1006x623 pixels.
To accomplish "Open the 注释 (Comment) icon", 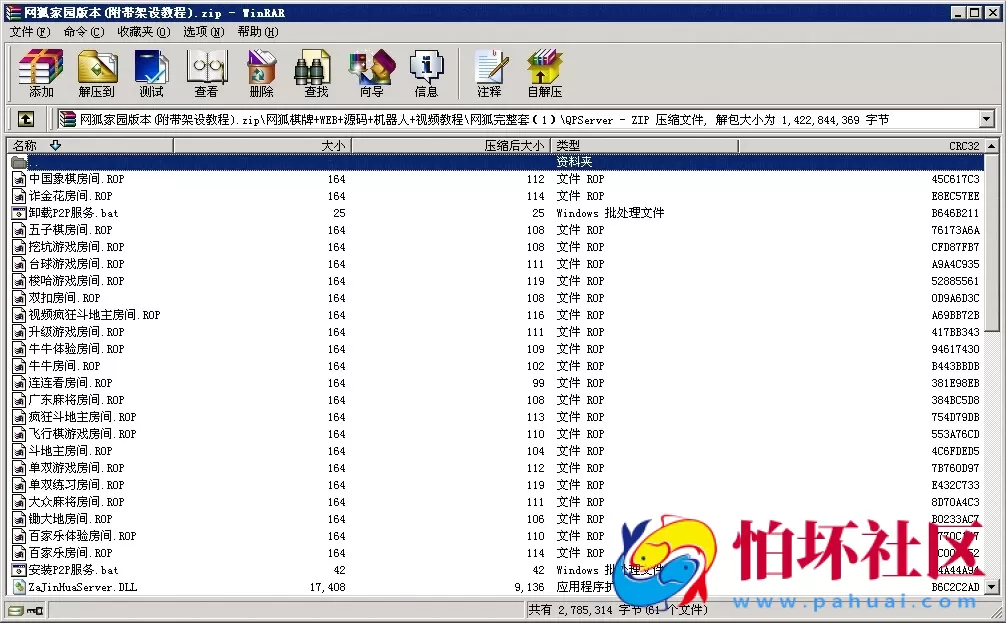I will coord(489,72).
